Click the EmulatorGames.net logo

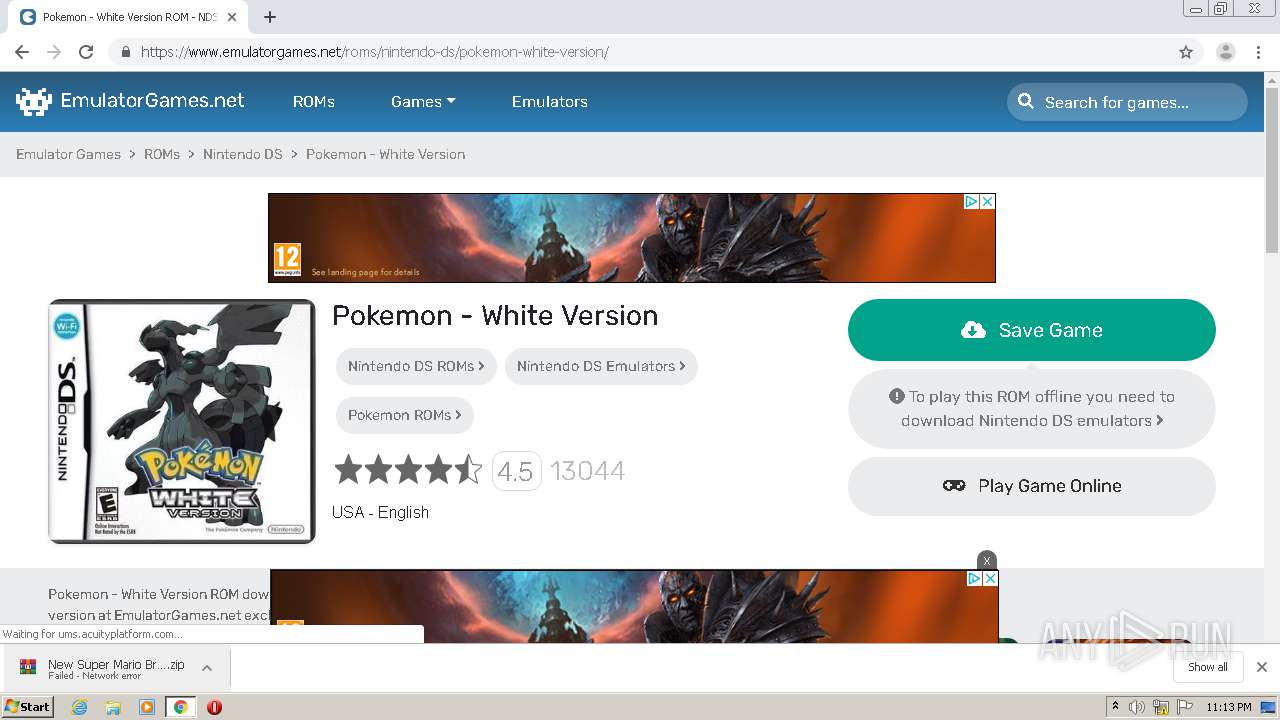(x=130, y=101)
